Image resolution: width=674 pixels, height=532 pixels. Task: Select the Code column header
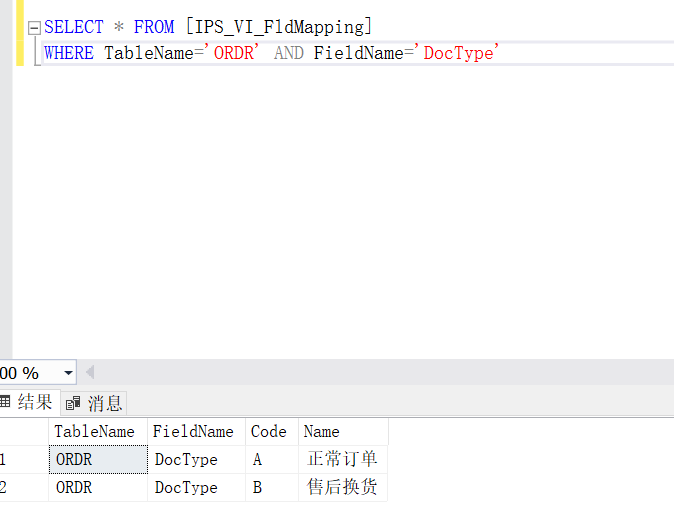pos(272,431)
